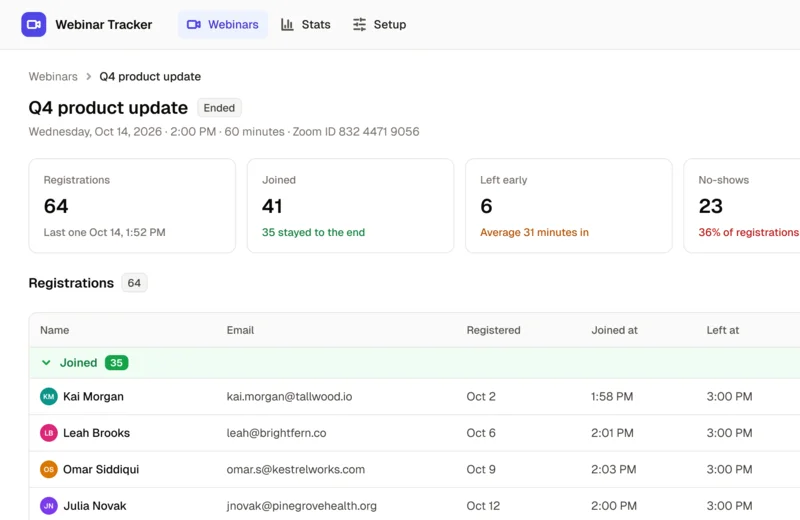This screenshot has width=800, height=520.
Task: Click the camera icon in Webinars tab
Action: point(193,24)
